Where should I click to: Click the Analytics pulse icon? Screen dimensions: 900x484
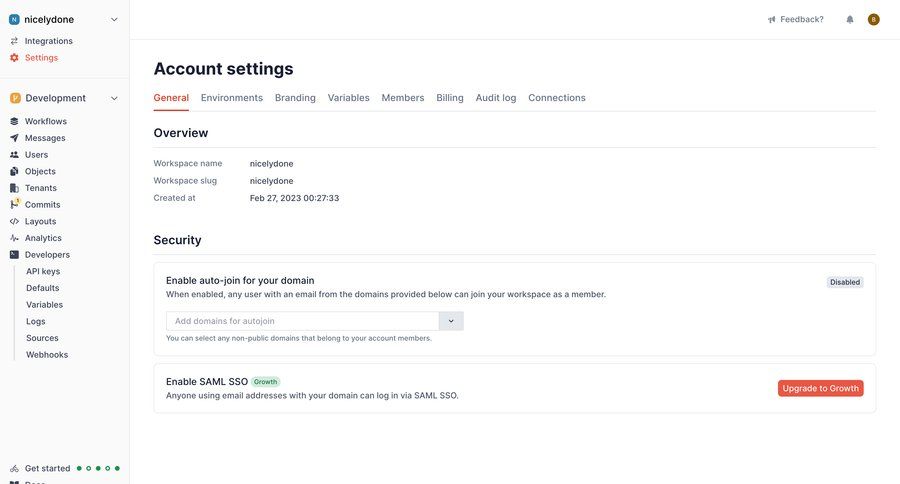coord(14,238)
